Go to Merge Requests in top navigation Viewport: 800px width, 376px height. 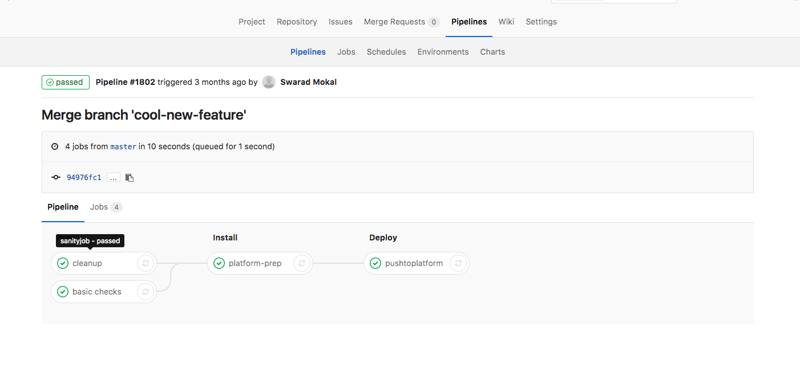click(x=402, y=22)
